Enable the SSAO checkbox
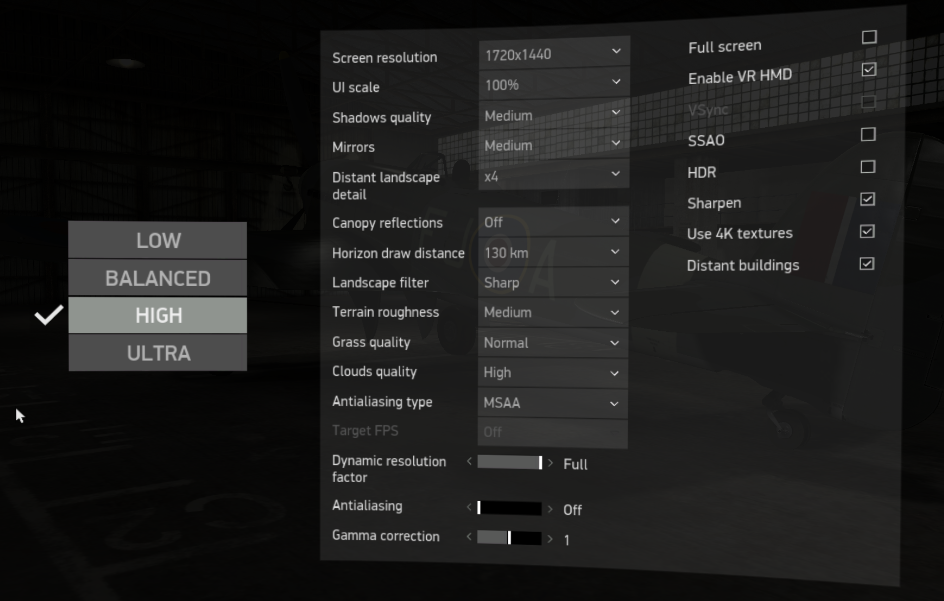The width and height of the screenshot is (944, 601). (x=868, y=134)
